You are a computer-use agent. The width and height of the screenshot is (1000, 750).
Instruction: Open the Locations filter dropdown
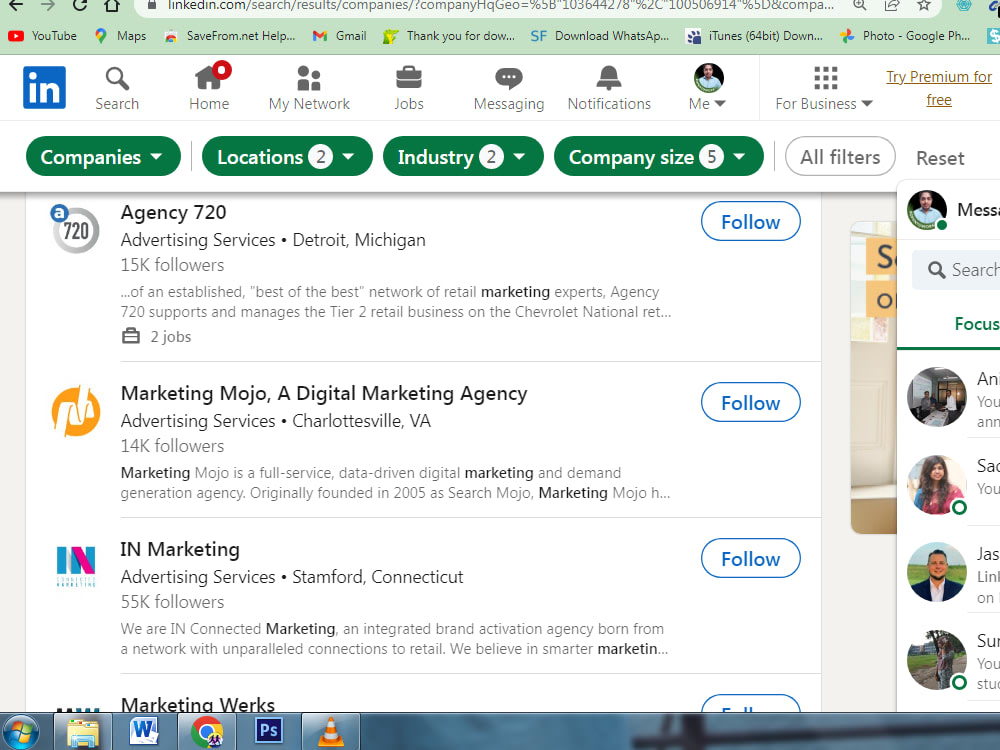pos(287,156)
